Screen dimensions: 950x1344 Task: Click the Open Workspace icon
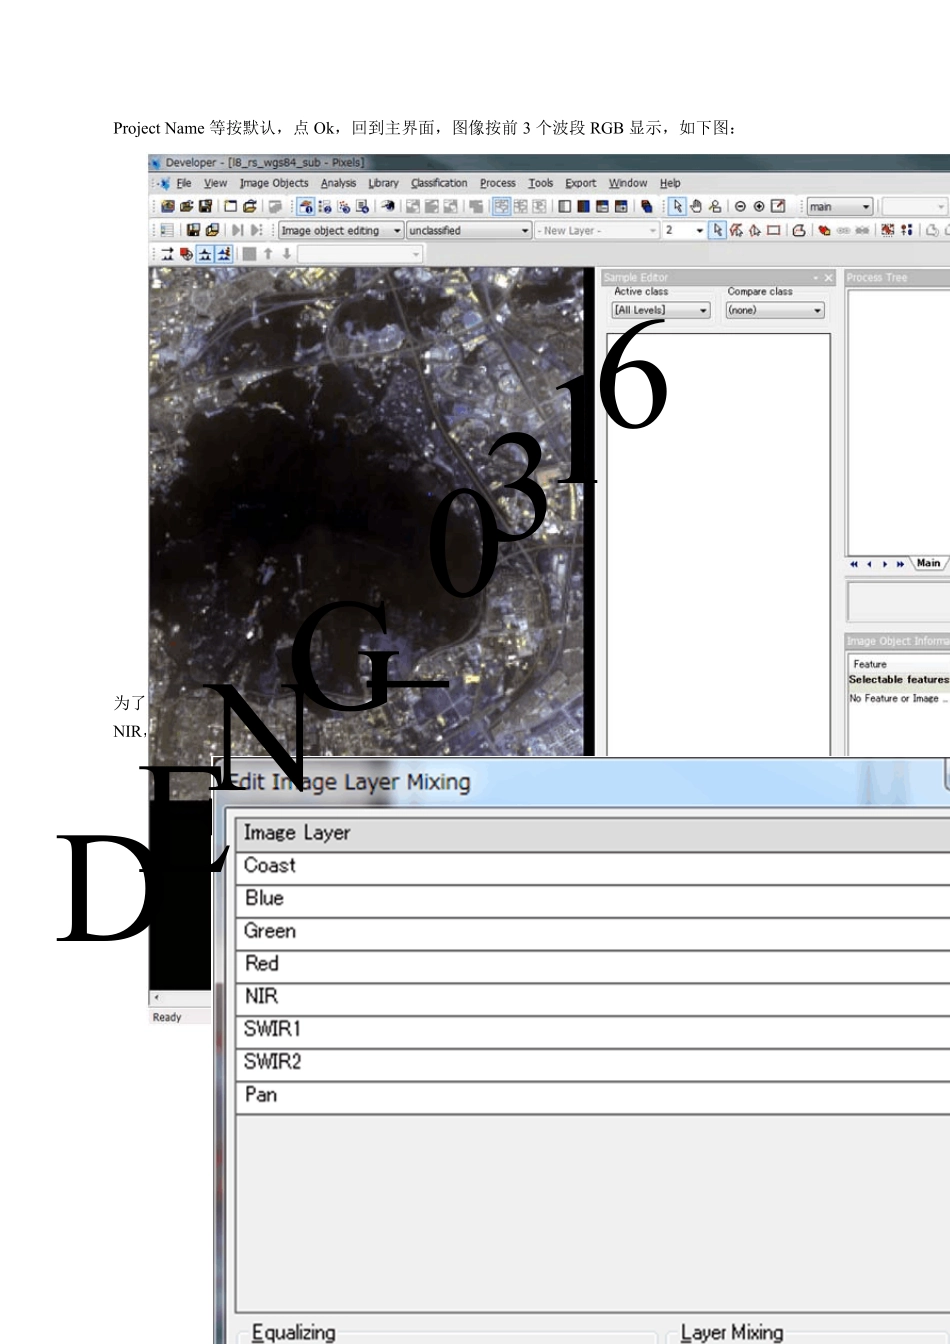click(249, 206)
